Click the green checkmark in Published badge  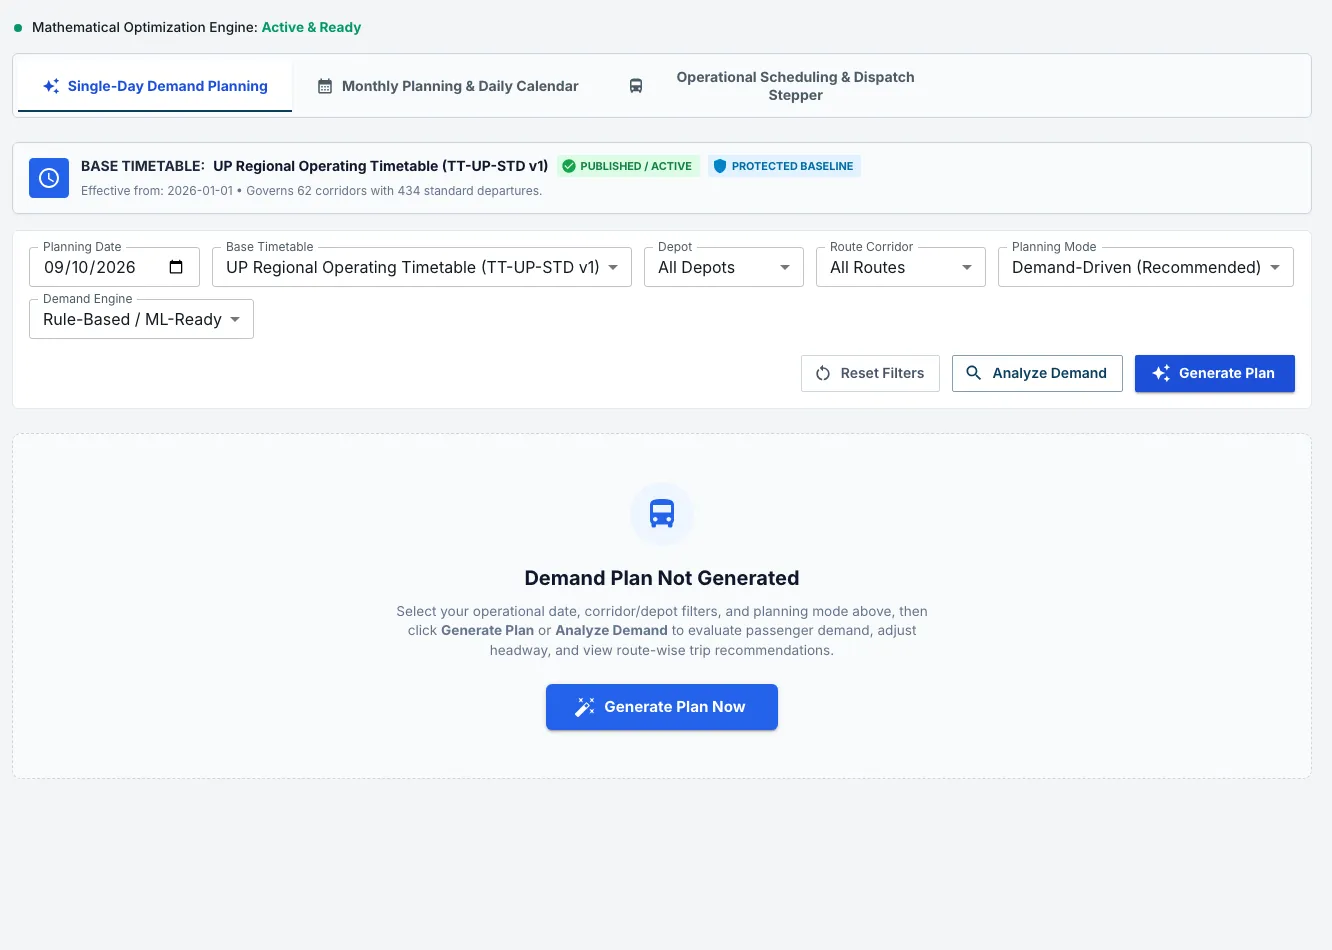tap(569, 166)
